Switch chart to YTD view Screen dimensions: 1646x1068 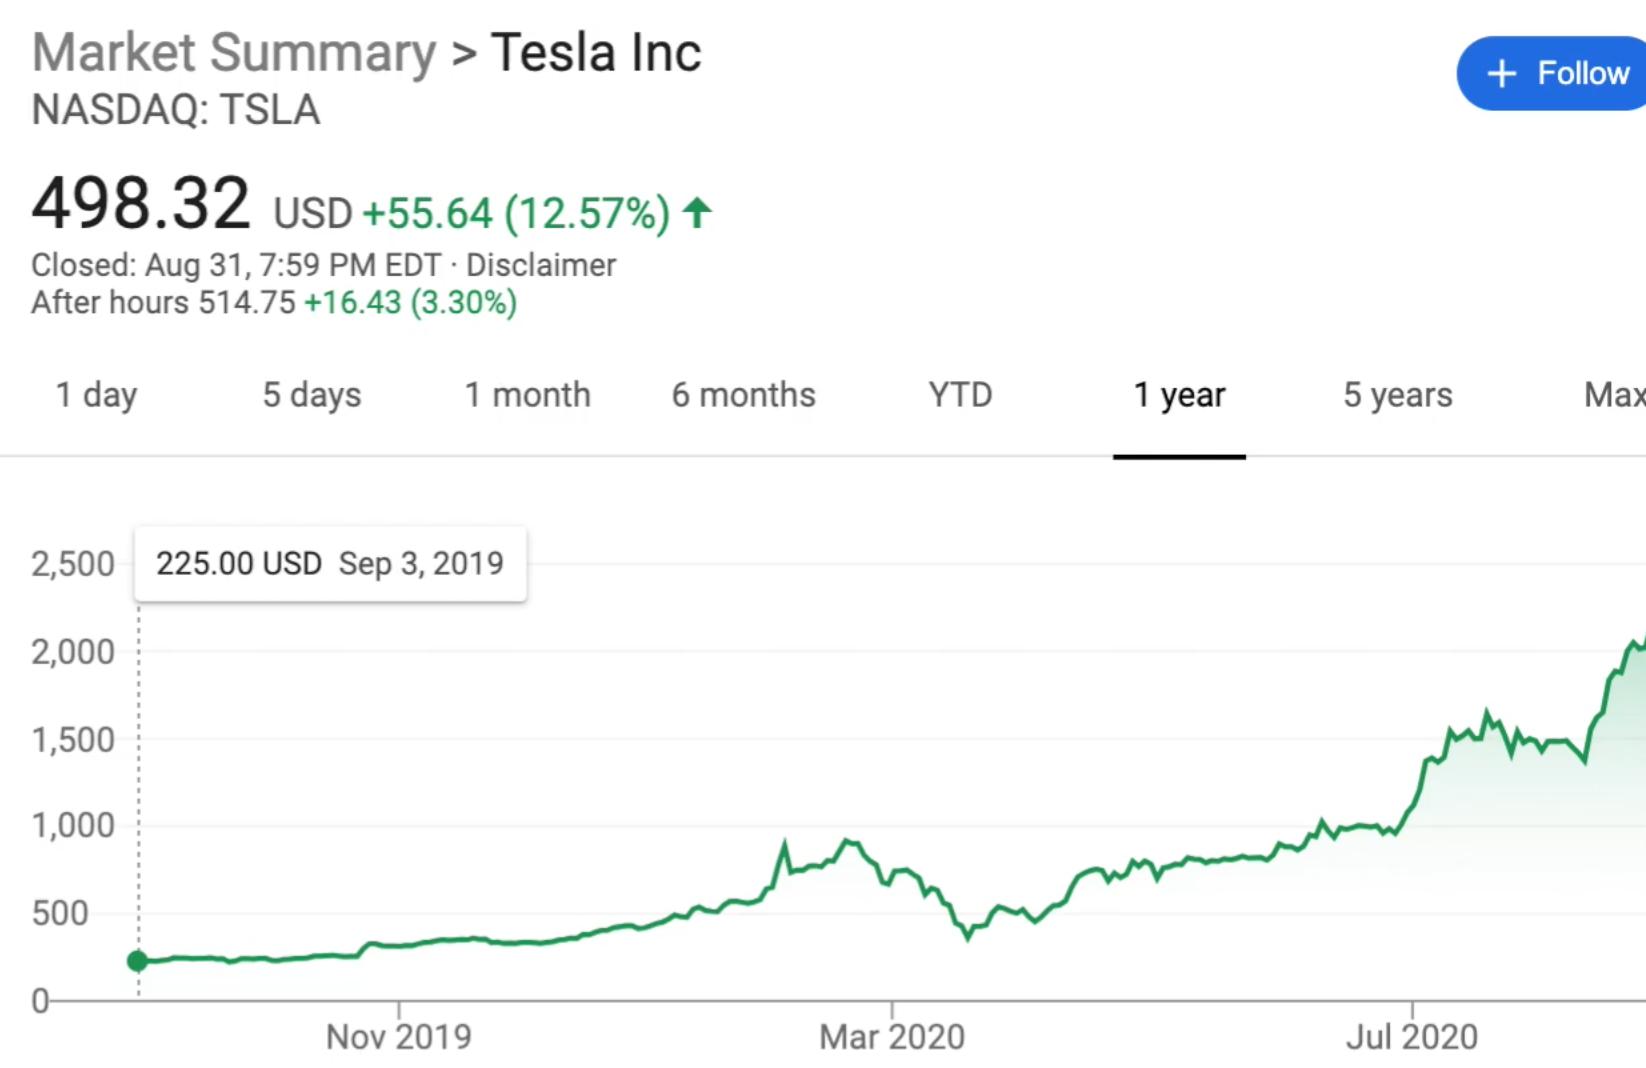[x=960, y=395]
